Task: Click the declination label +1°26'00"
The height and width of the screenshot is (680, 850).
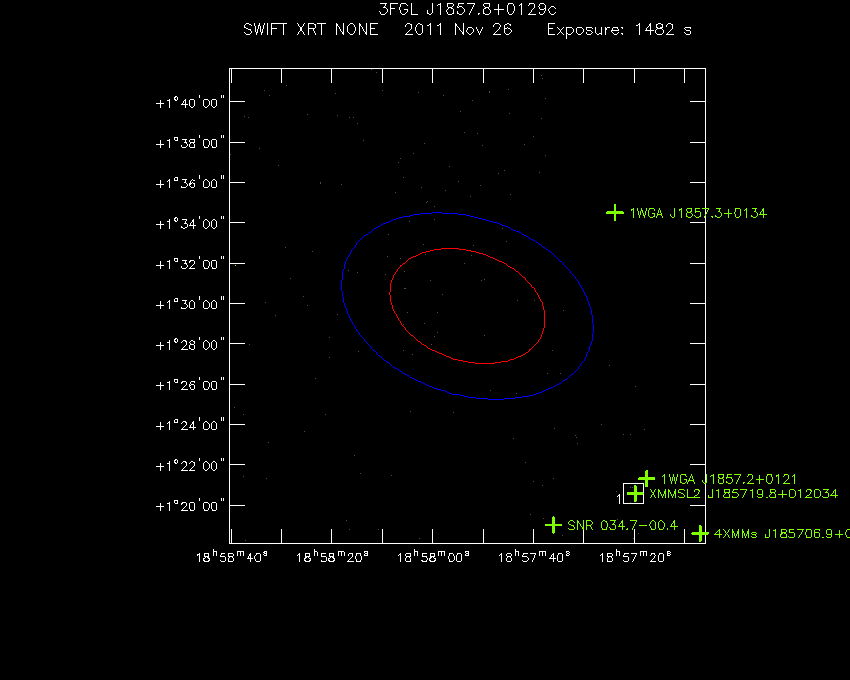Action: [x=190, y=385]
